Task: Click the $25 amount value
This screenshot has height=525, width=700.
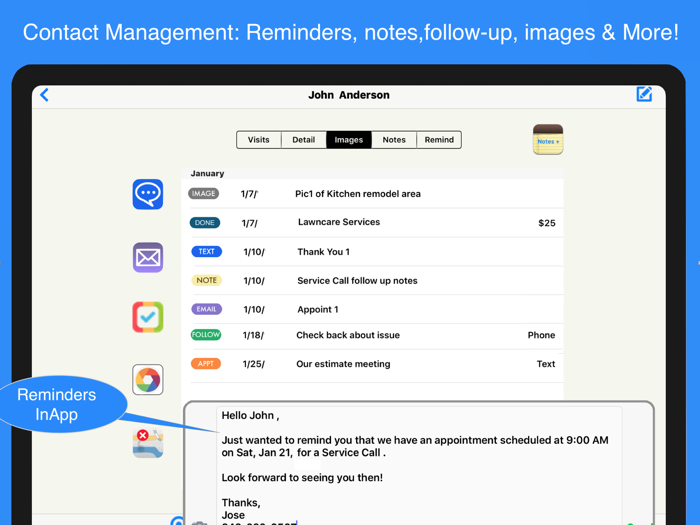Action: 546,223
